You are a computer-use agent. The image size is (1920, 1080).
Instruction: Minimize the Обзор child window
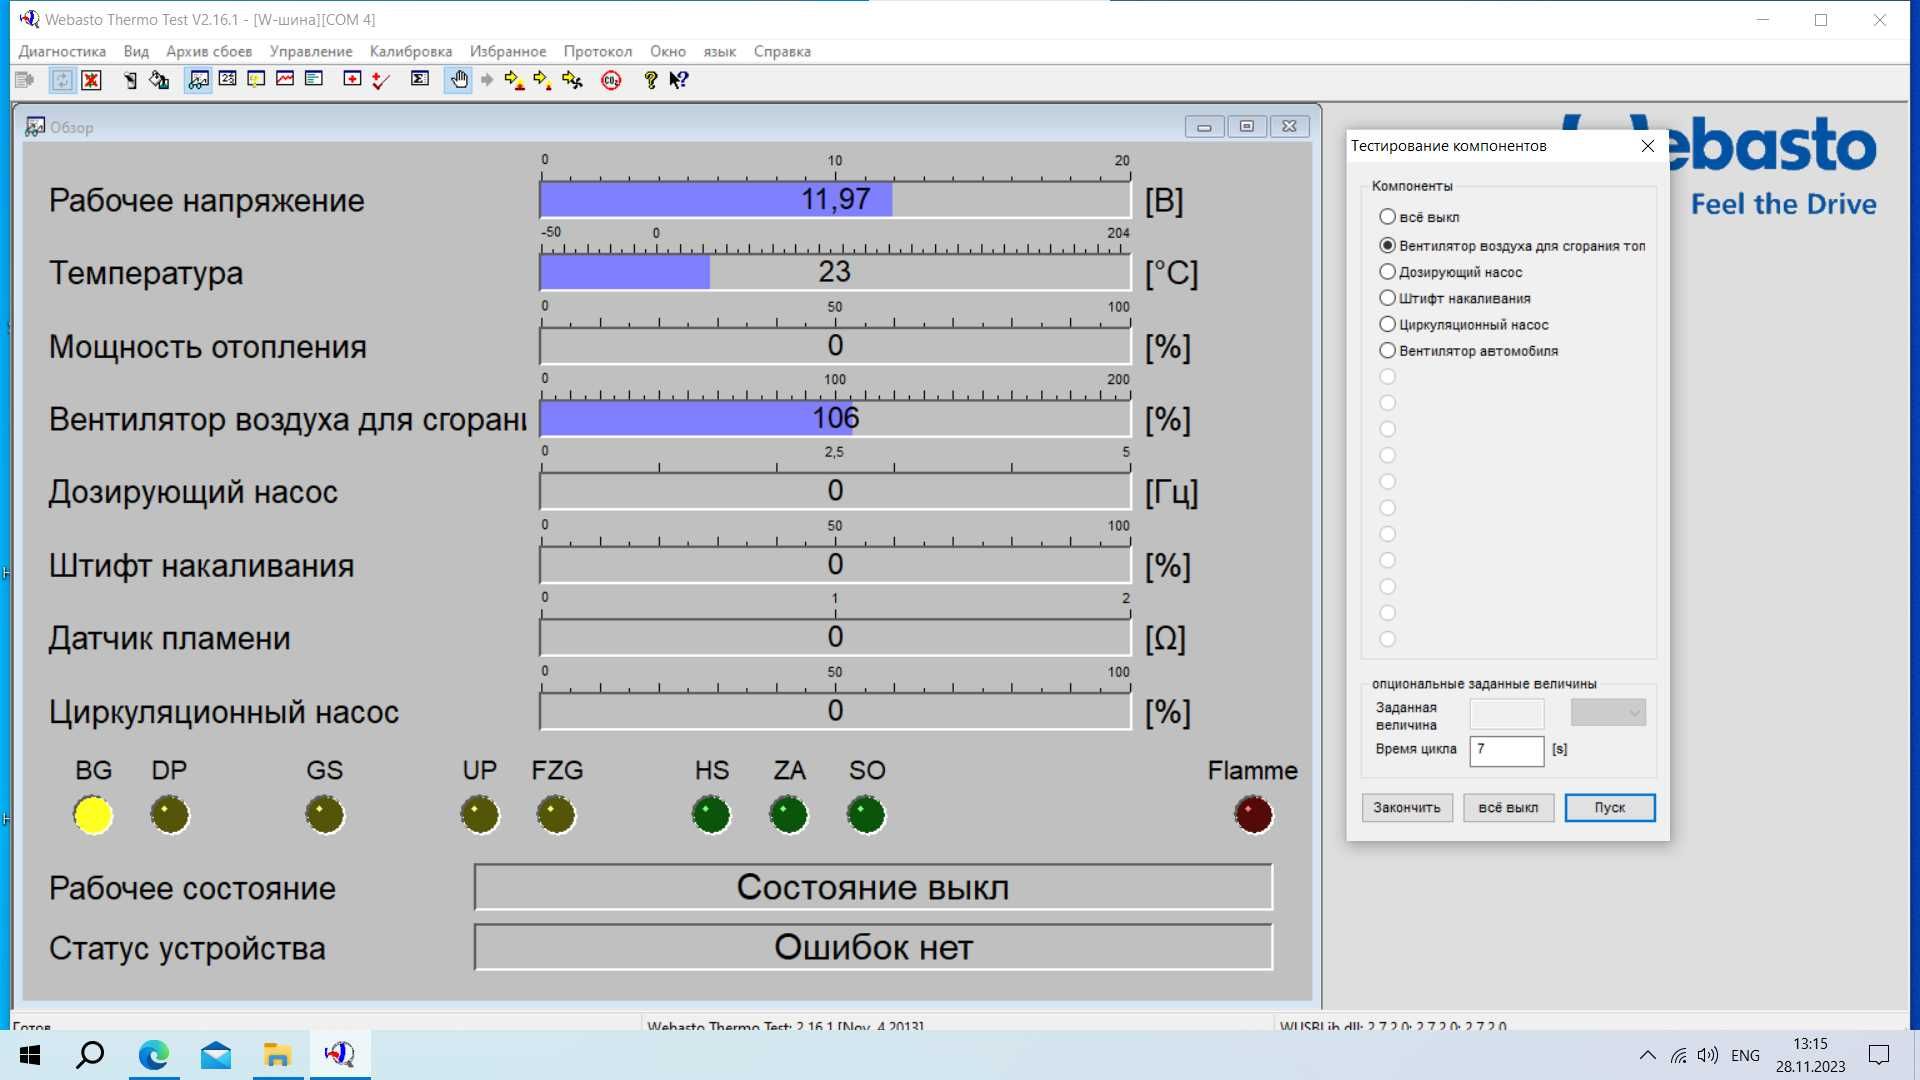pyautogui.click(x=1204, y=127)
